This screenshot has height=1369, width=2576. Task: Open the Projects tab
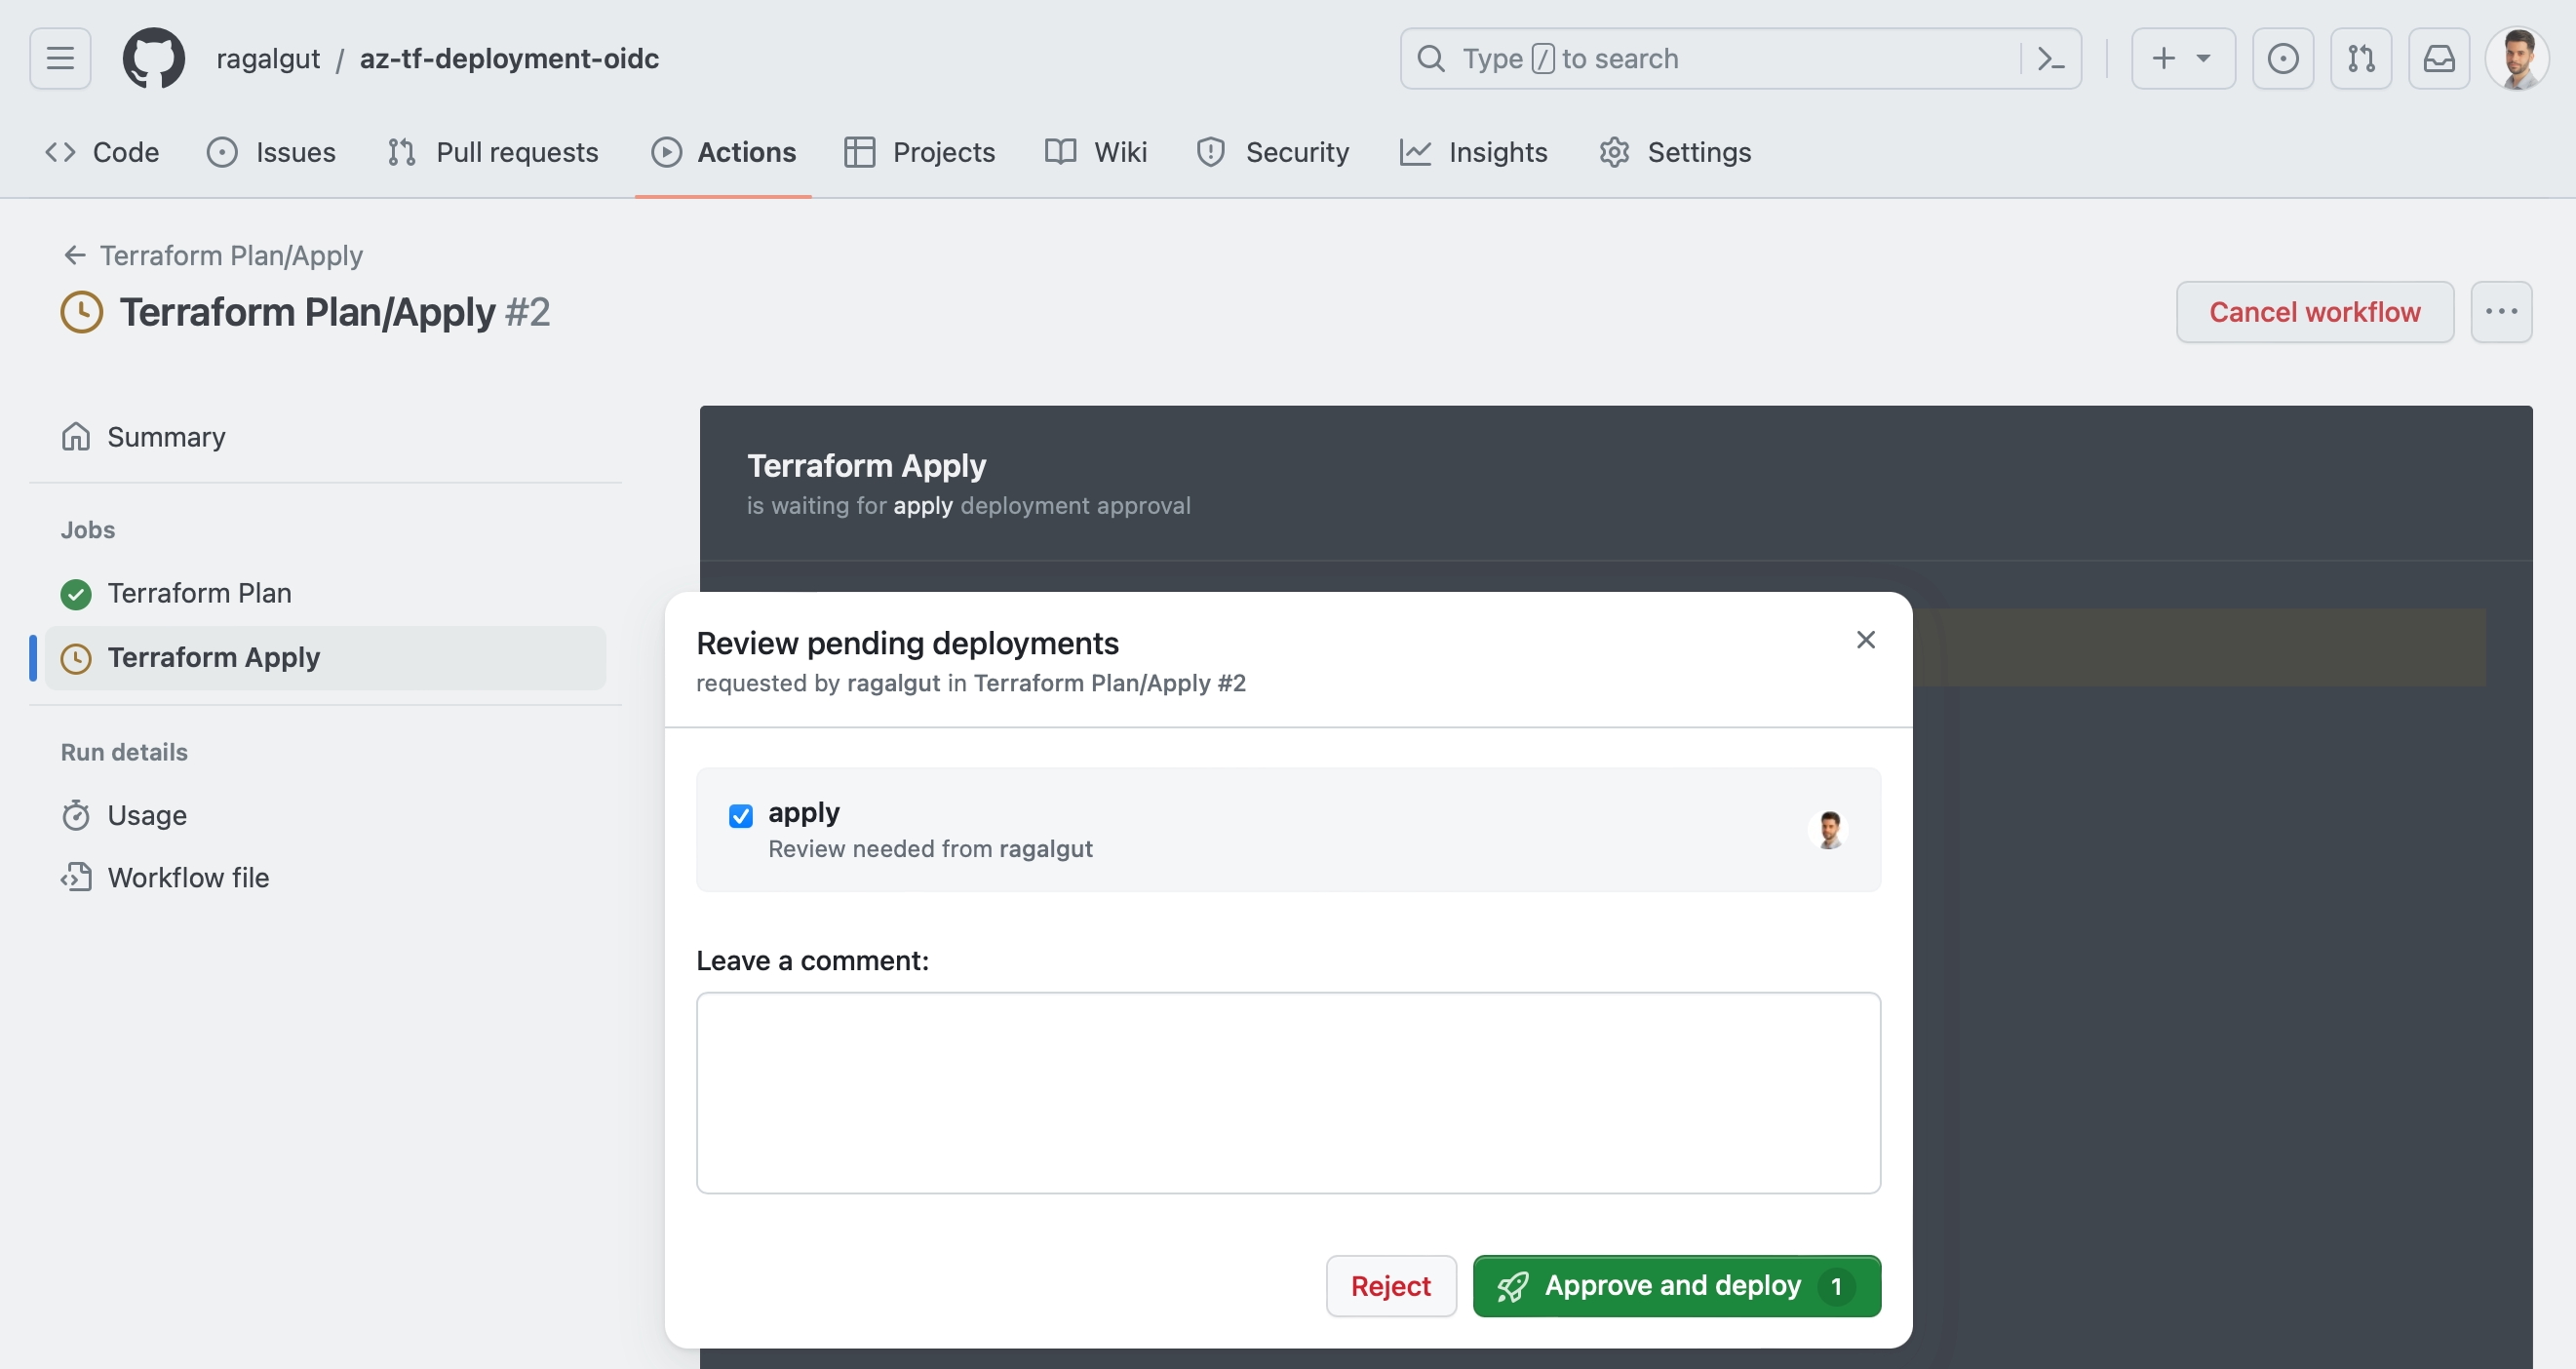click(x=919, y=152)
